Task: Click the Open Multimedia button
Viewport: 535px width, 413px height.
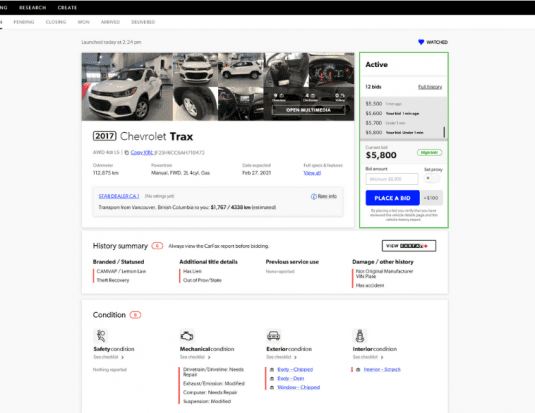Action: pos(308,110)
